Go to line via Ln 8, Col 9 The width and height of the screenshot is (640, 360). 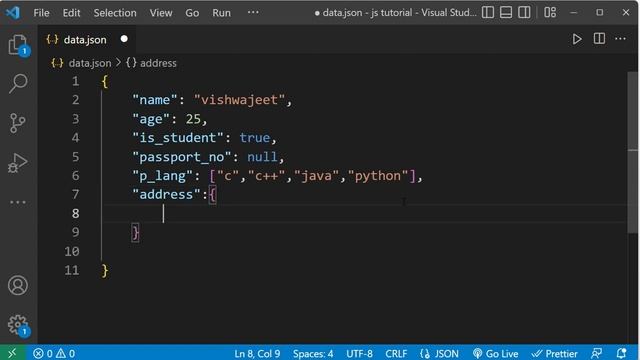pos(257,353)
